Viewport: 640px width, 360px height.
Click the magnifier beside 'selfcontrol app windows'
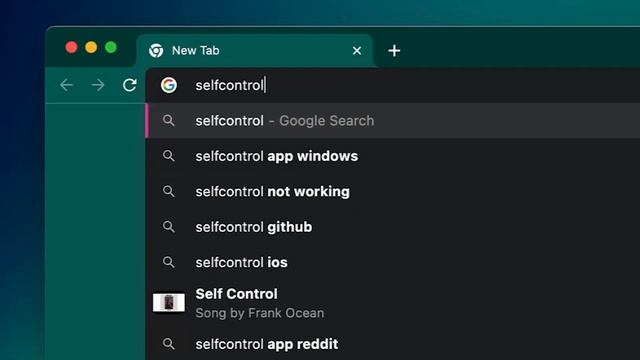click(x=169, y=156)
